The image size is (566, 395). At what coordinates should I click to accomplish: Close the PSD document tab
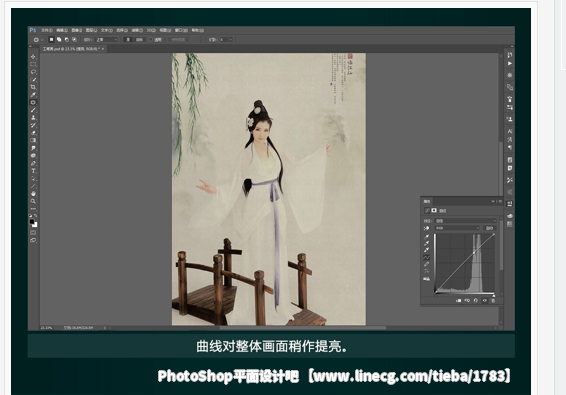[103, 49]
